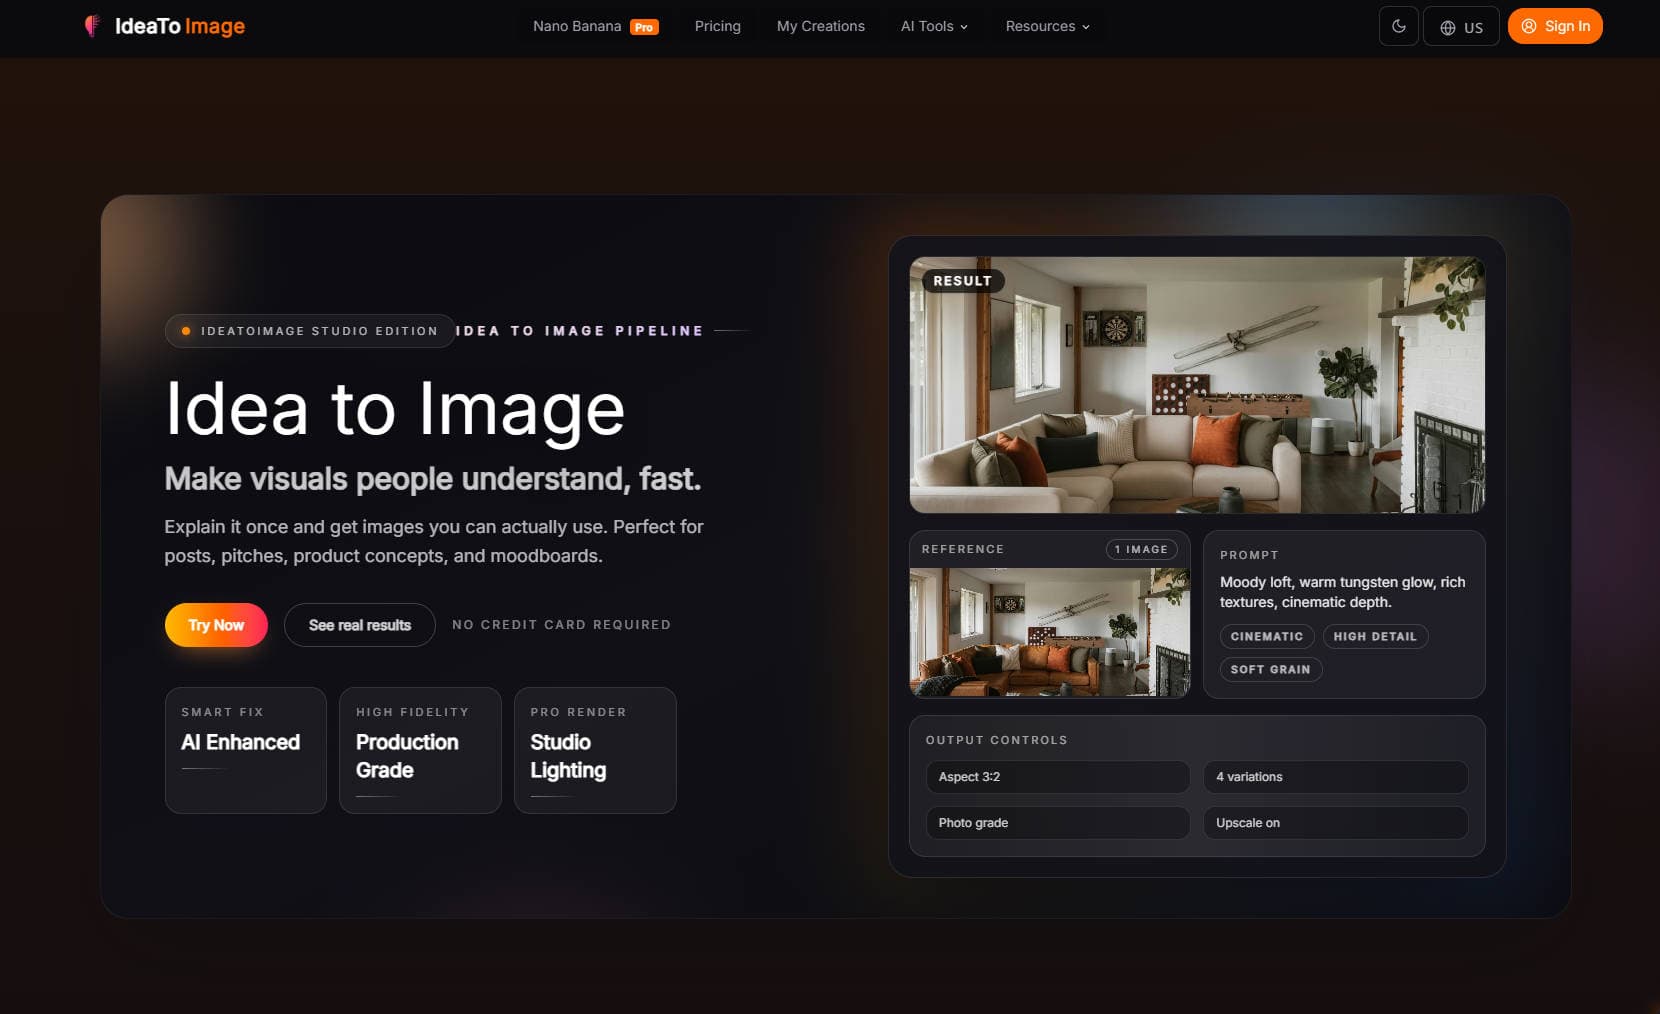Toggle dark mode with the moon icon
1660x1014 pixels.
click(x=1397, y=26)
